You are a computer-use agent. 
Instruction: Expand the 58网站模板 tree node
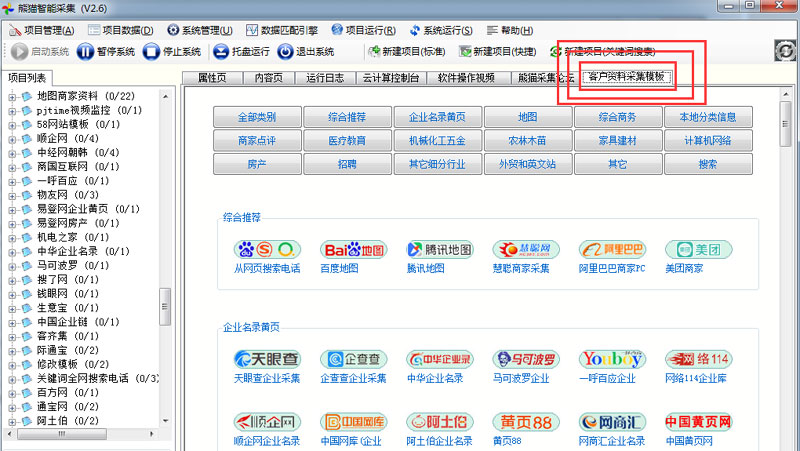coord(12,125)
